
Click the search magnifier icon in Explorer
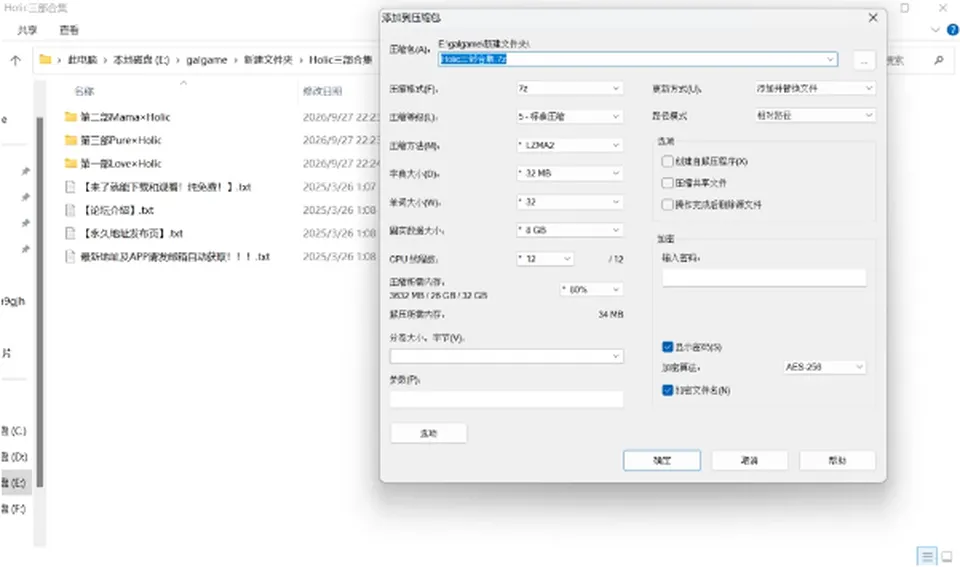939,60
